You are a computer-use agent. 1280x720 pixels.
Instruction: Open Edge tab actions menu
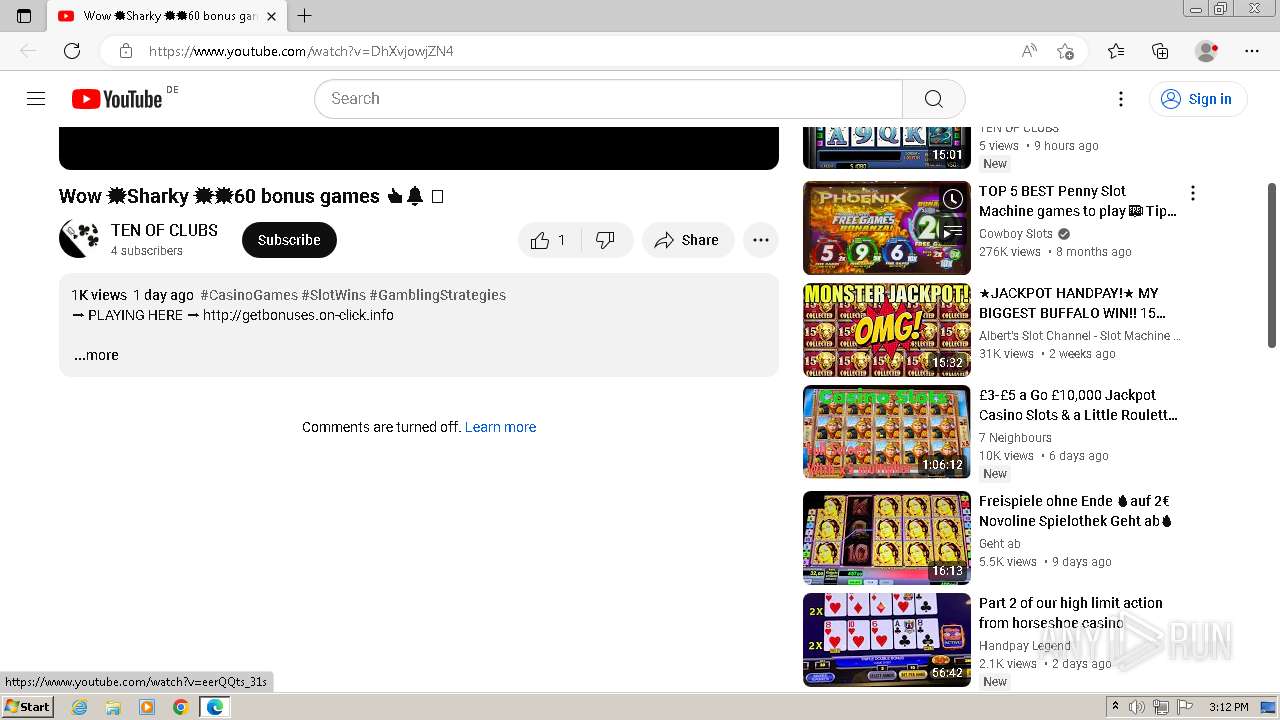pyautogui.click(x=24, y=16)
